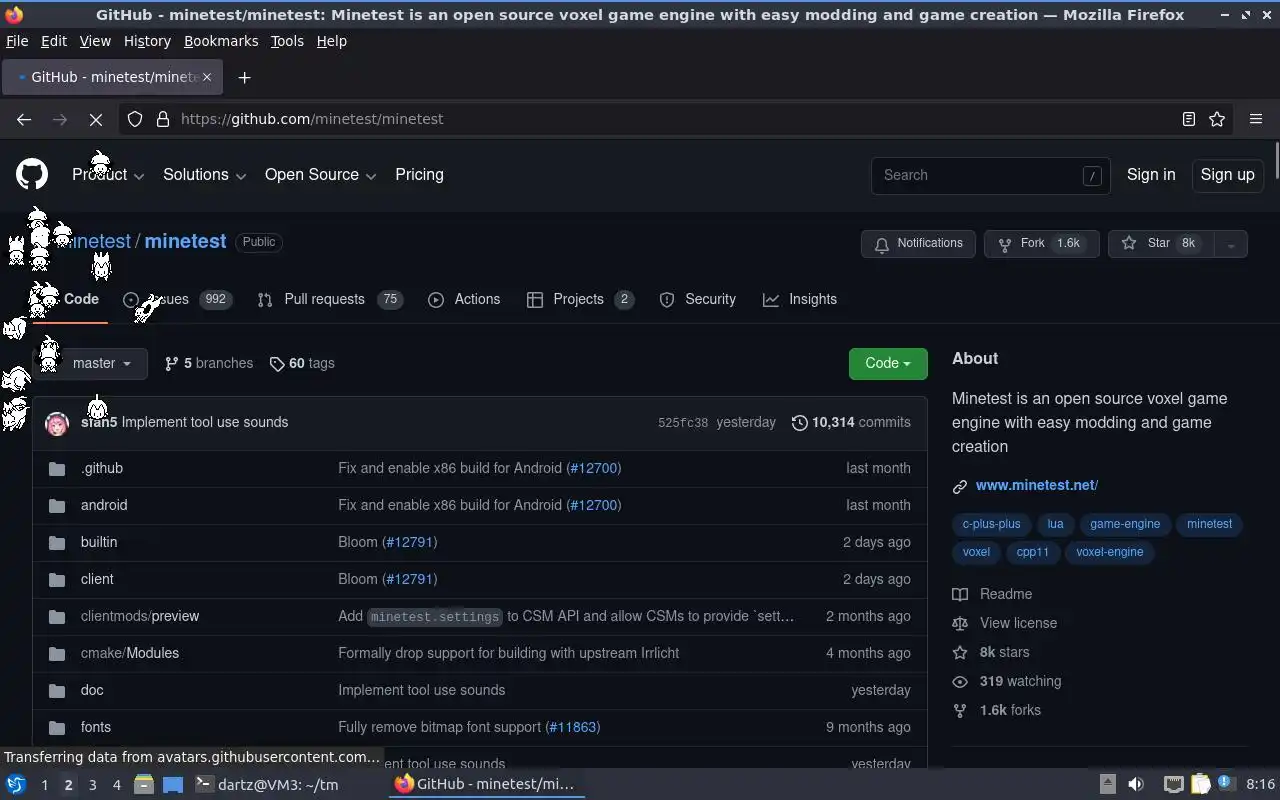Open the History menu in Firefox
Screen dimensions: 1280x800
147,41
